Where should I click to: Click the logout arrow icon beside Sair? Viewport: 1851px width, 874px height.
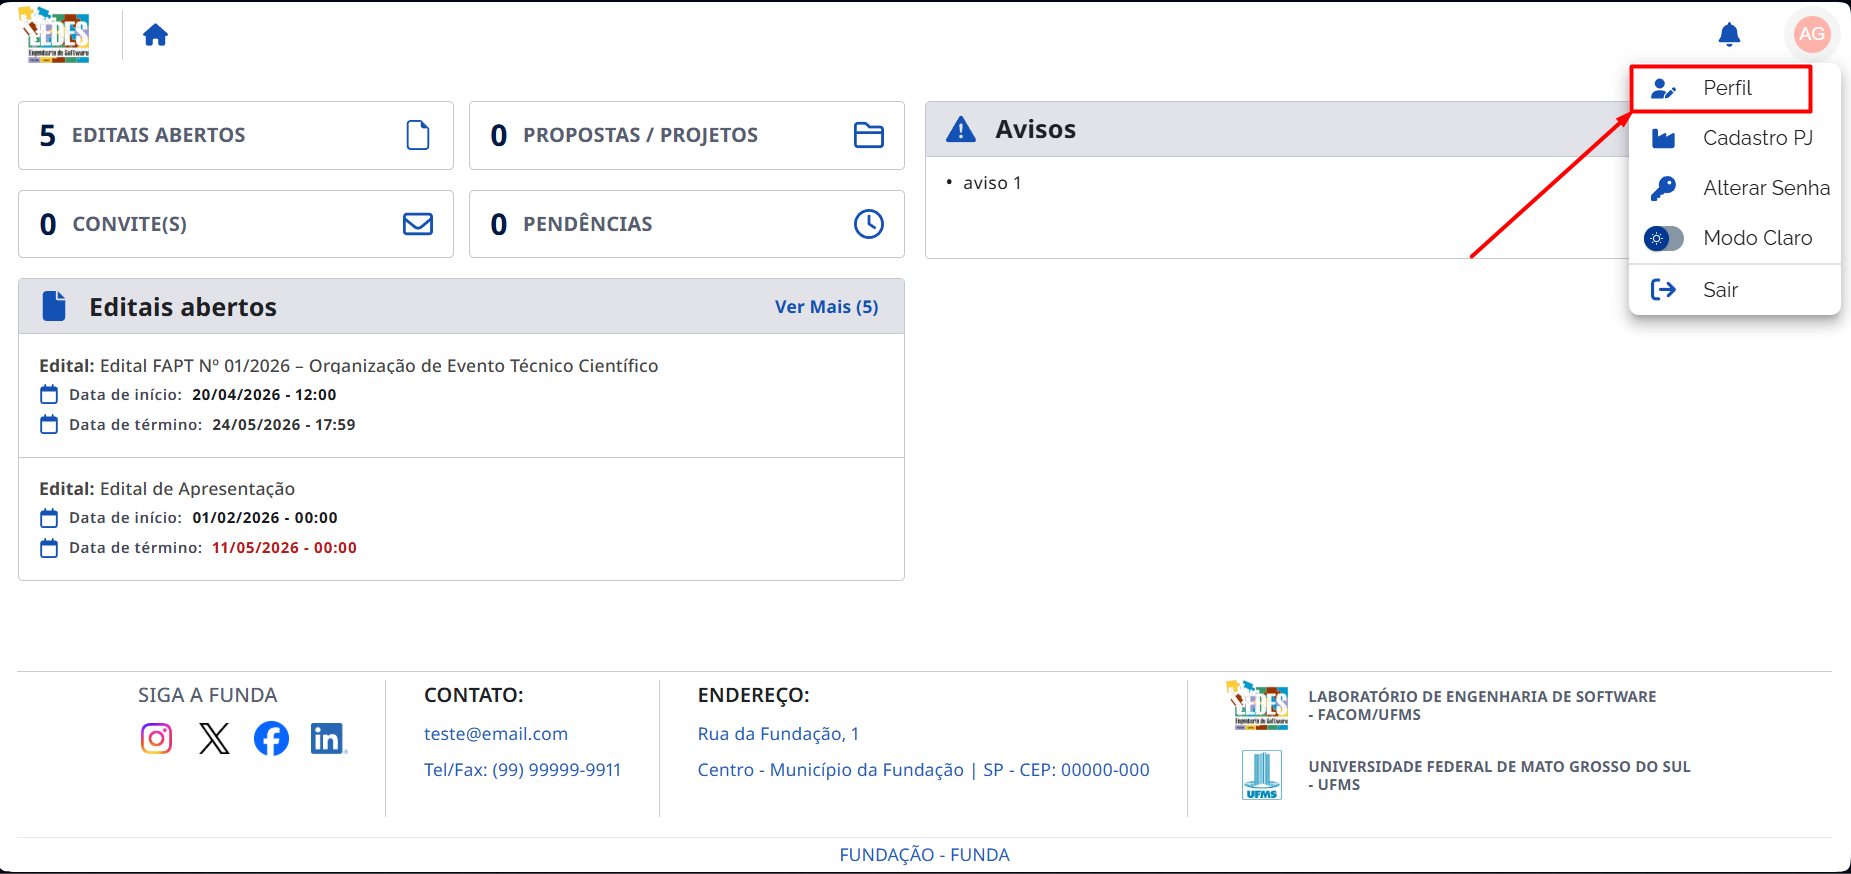click(1663, 290)
